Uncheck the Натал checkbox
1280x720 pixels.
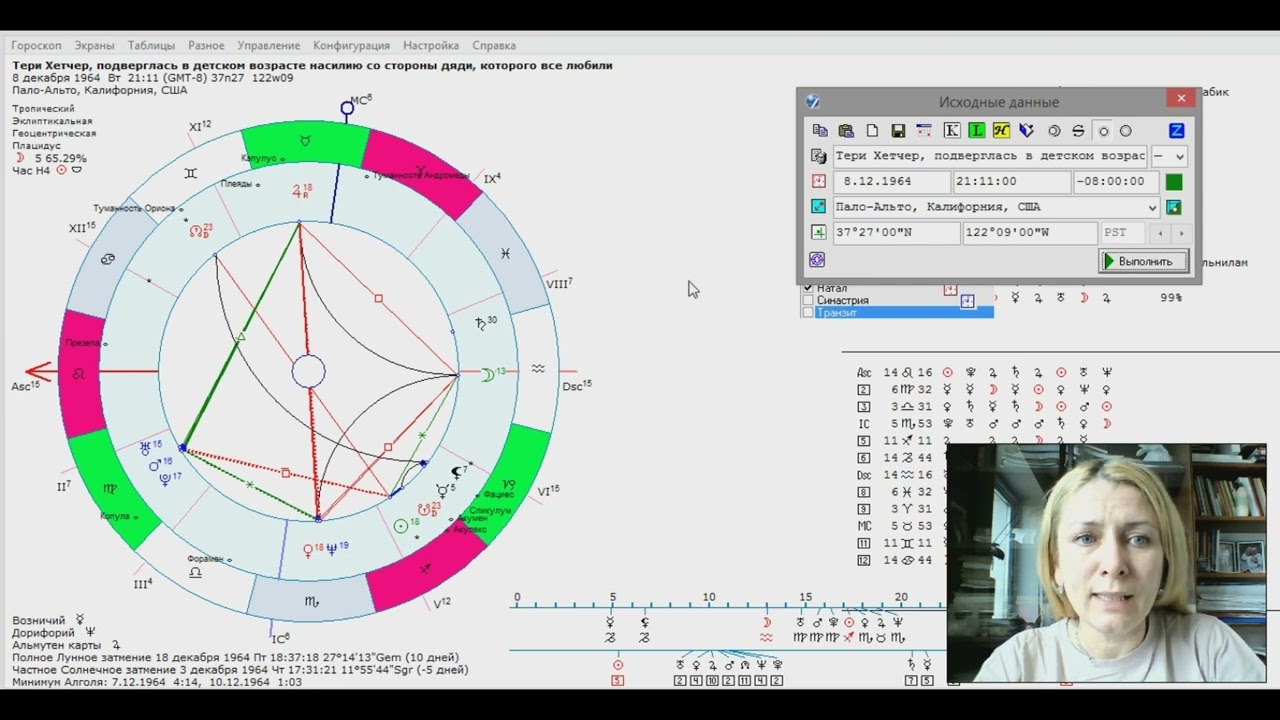[809, 288]
